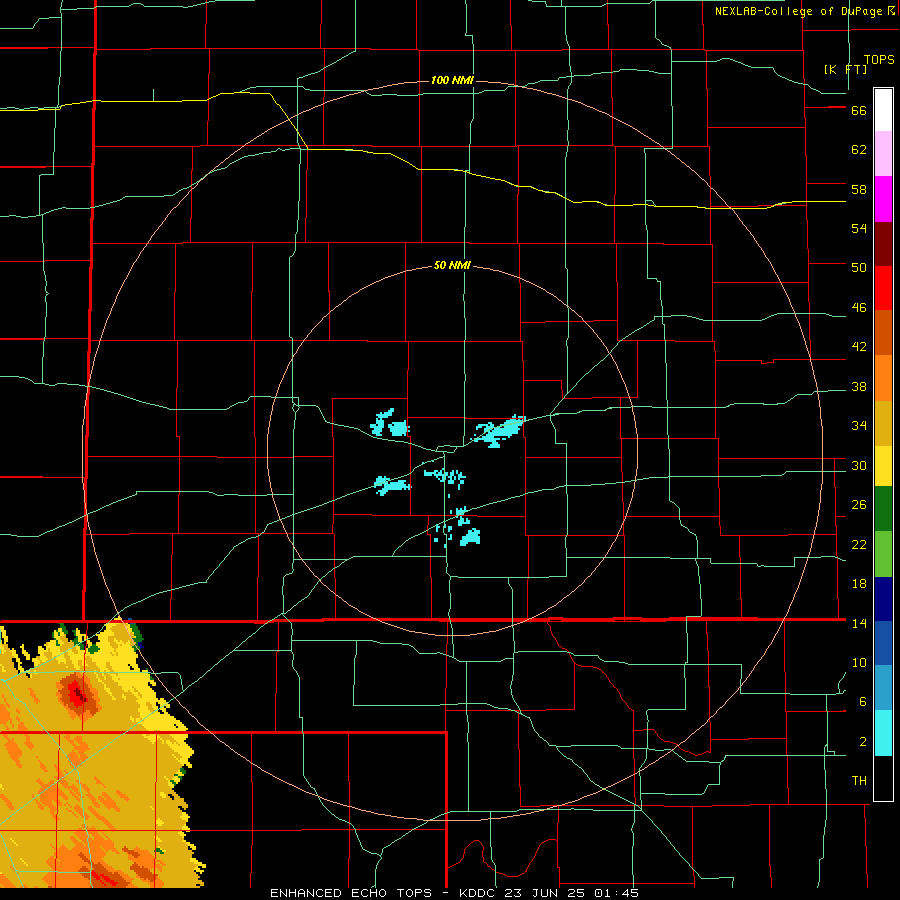Click the KDDC station identifier in the title
The image size is (900, 900).
coord(479,893)
